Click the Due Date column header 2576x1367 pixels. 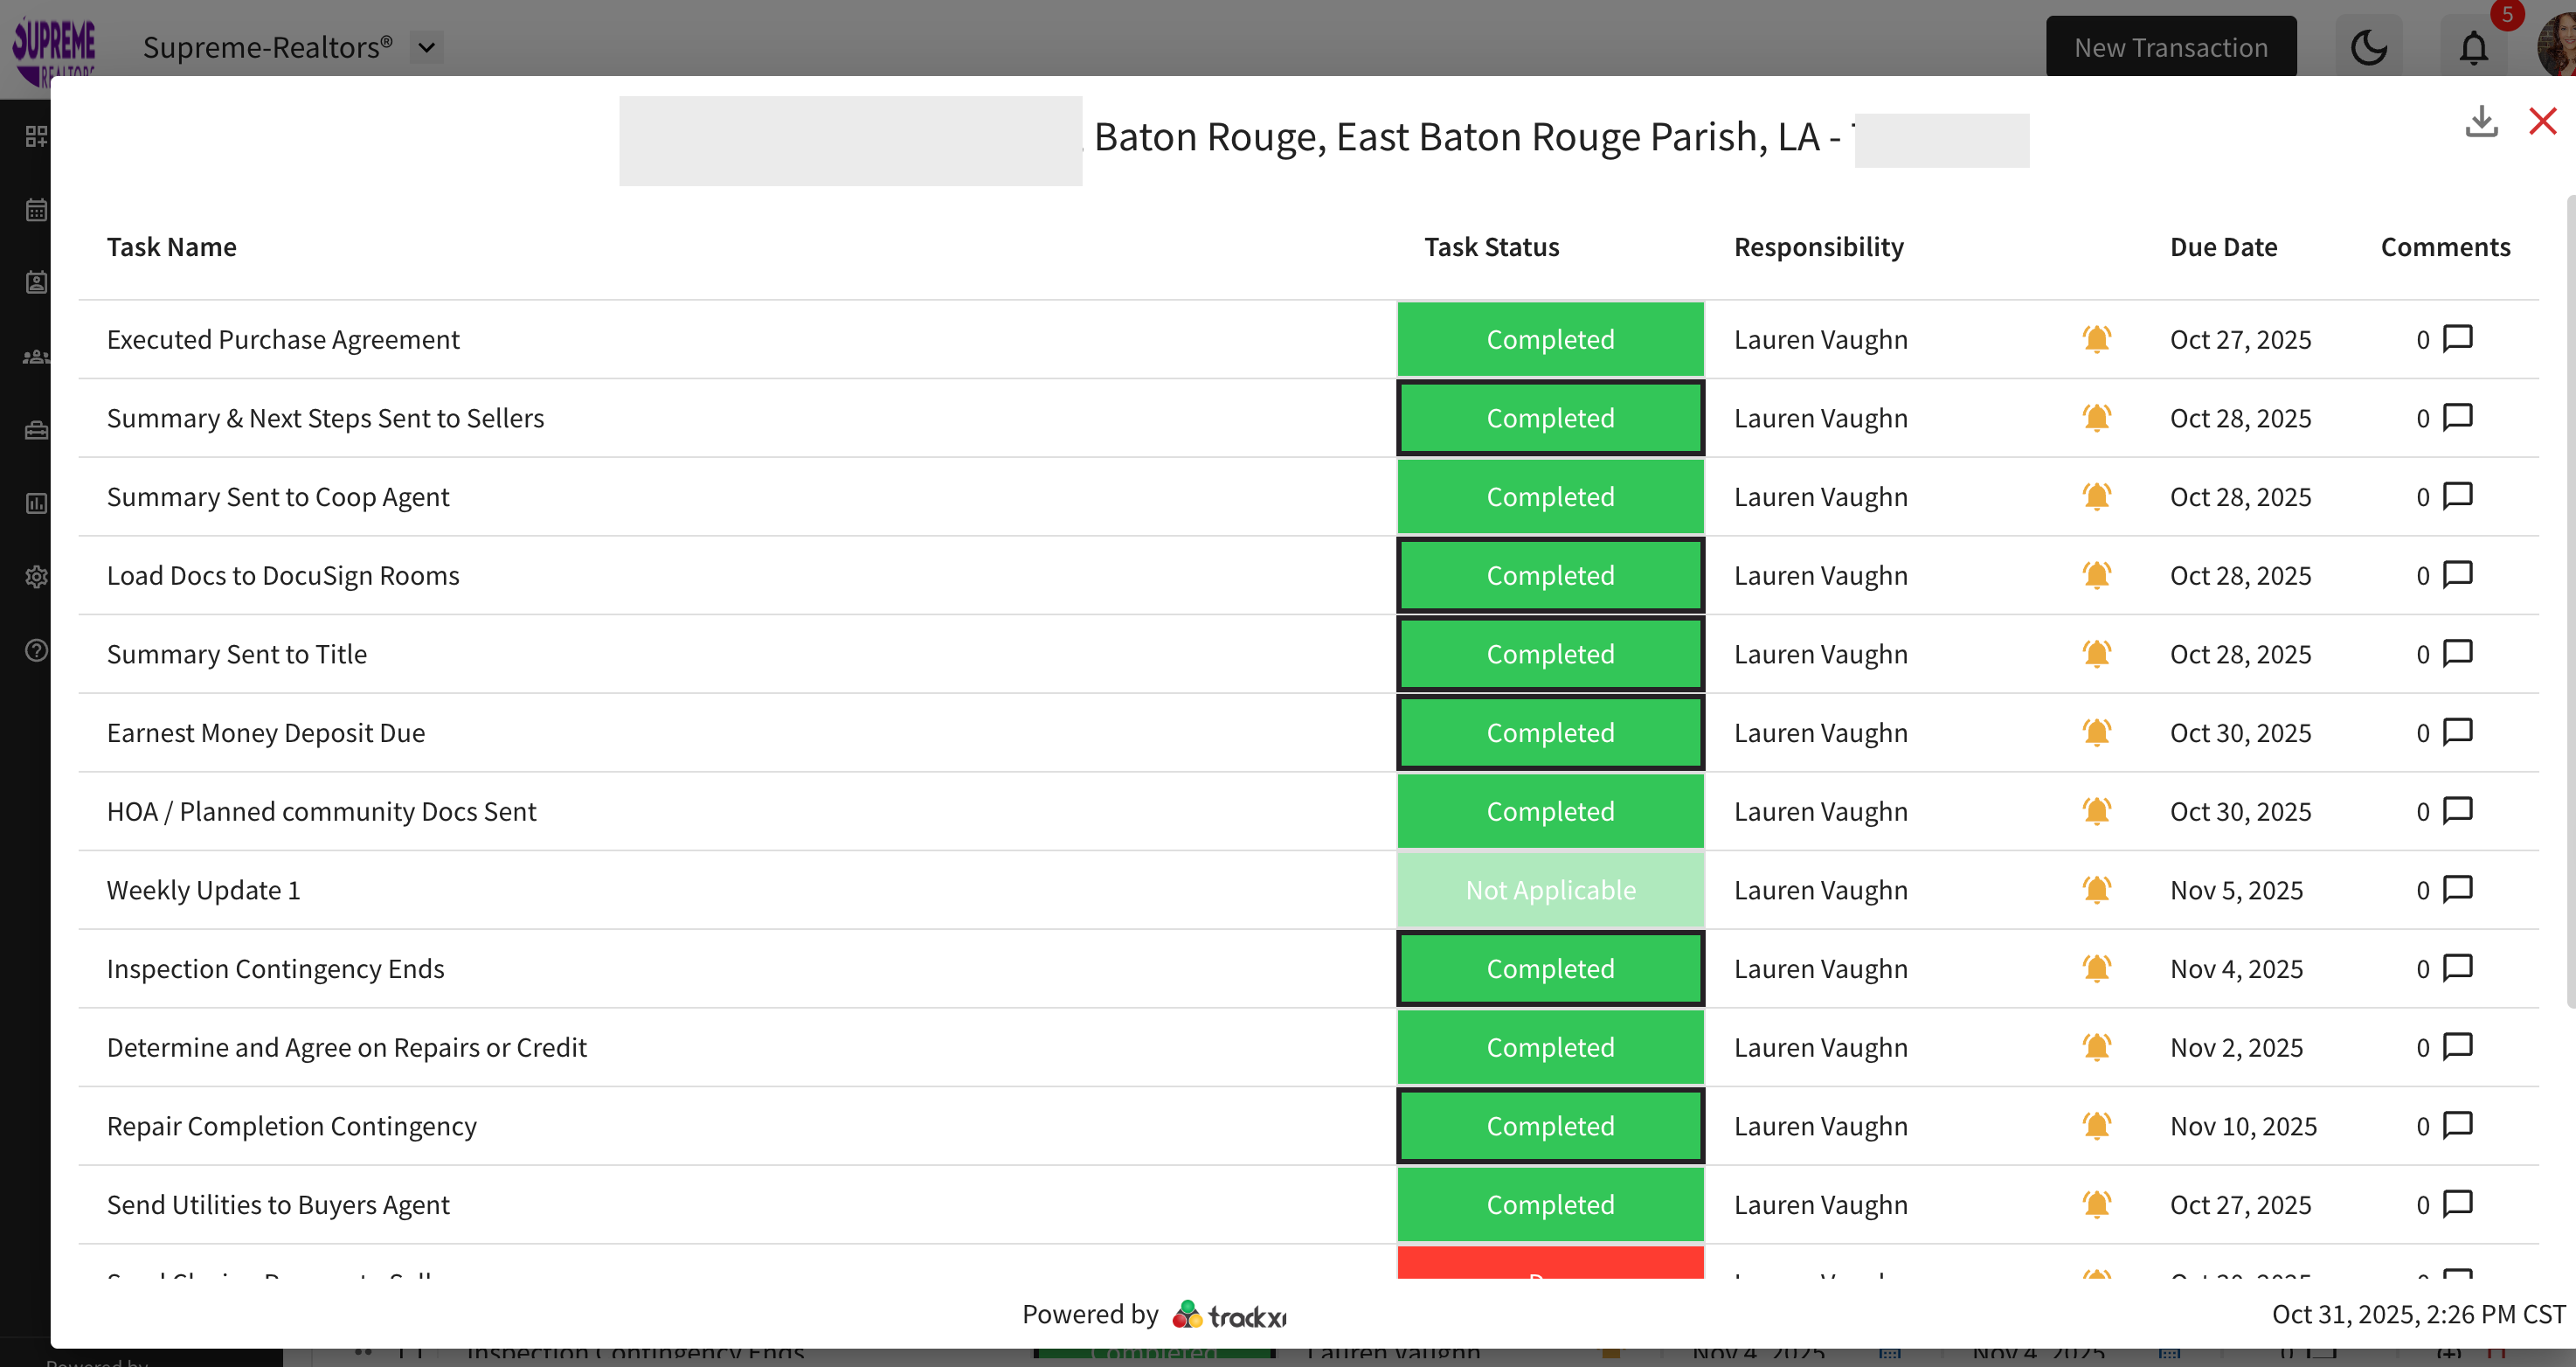(2223, 247)
